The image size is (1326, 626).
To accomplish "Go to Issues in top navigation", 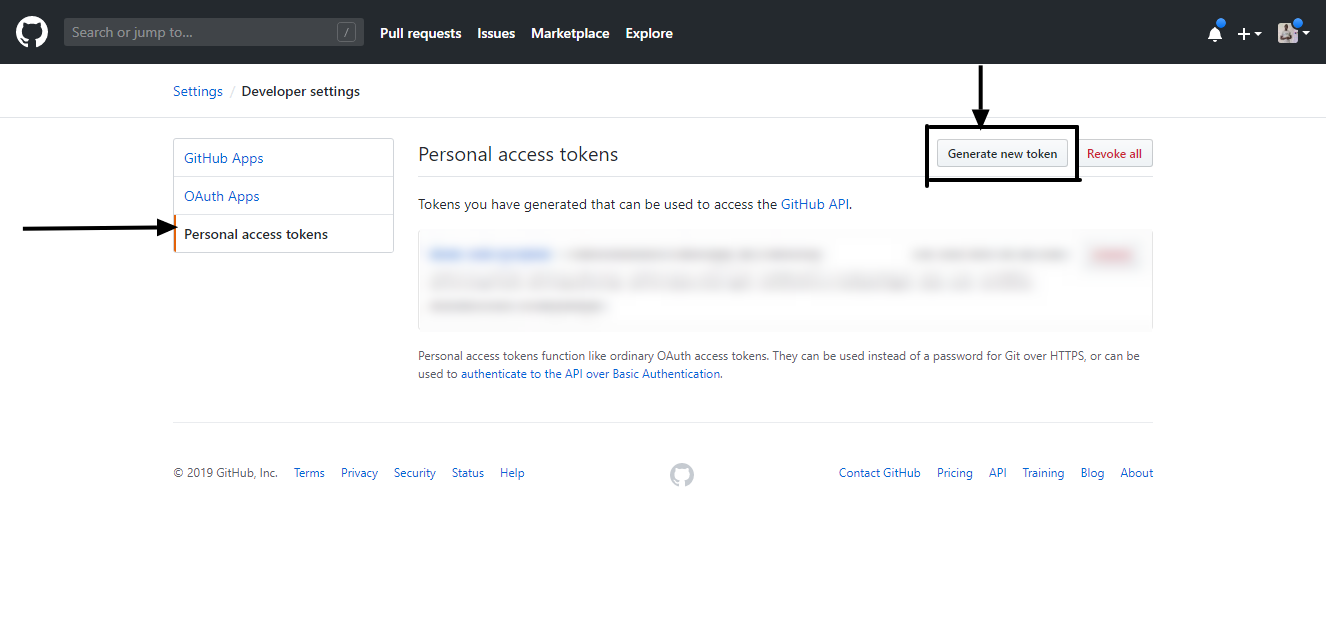I will pos(496,33).
